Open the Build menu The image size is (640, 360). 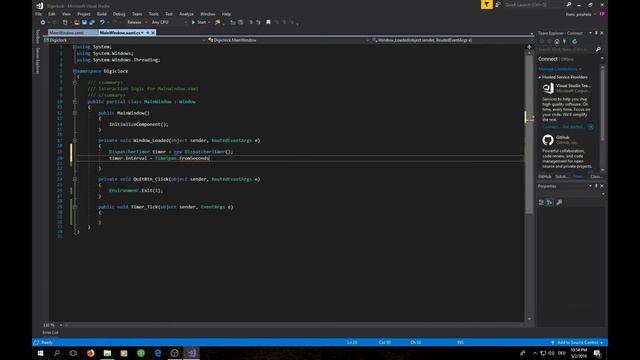click(x=102, y=14)
